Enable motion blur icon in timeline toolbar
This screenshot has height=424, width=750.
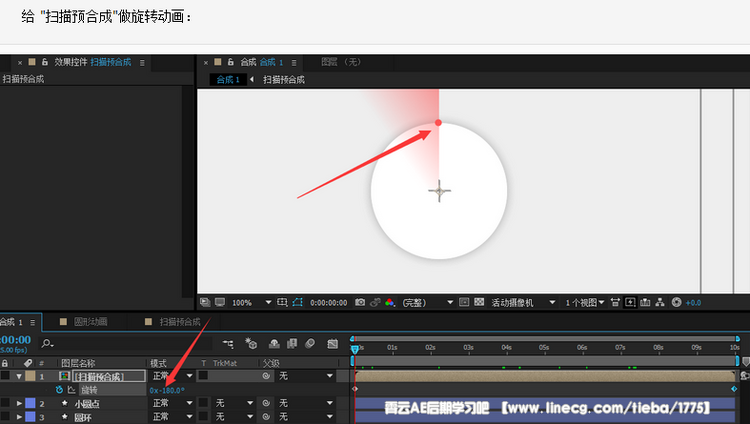[x=310, y=343]
